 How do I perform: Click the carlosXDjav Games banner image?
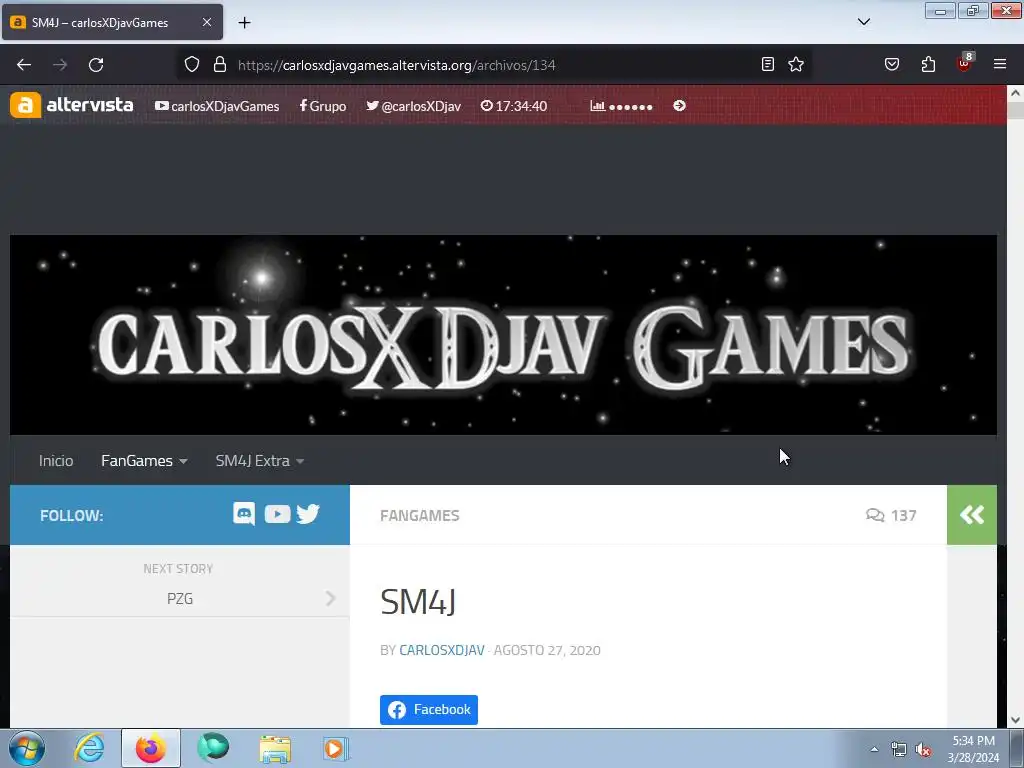click(503, 334)
